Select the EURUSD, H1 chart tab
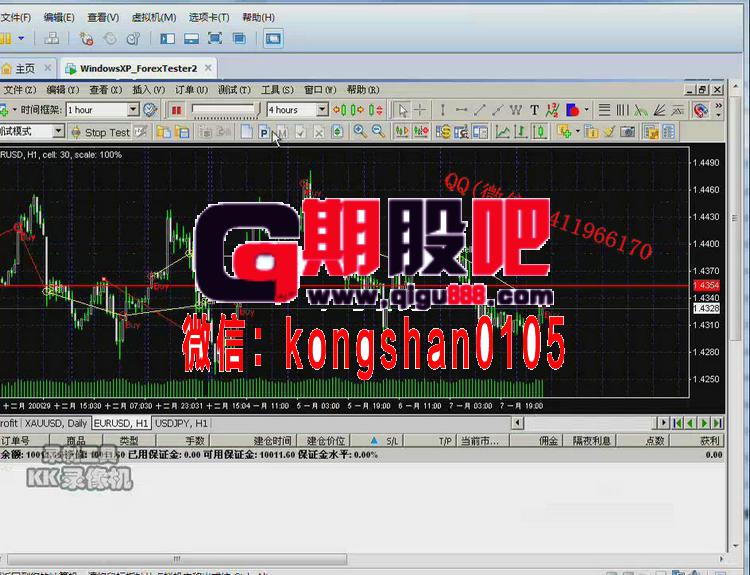 click(121, 423)
